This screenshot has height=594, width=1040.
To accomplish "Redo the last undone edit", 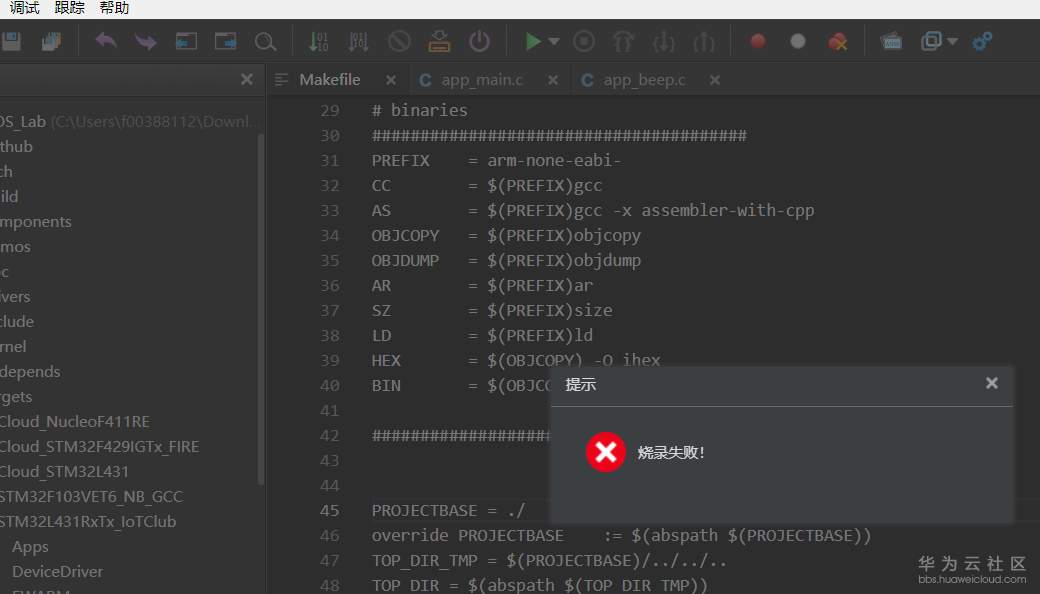I will point(146,41).
